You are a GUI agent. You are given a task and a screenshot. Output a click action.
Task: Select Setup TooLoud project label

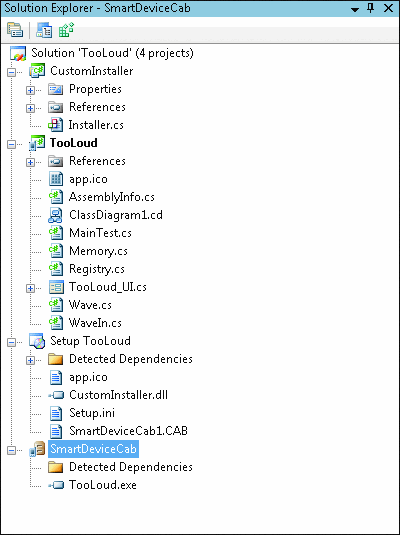tap(90, 341)
